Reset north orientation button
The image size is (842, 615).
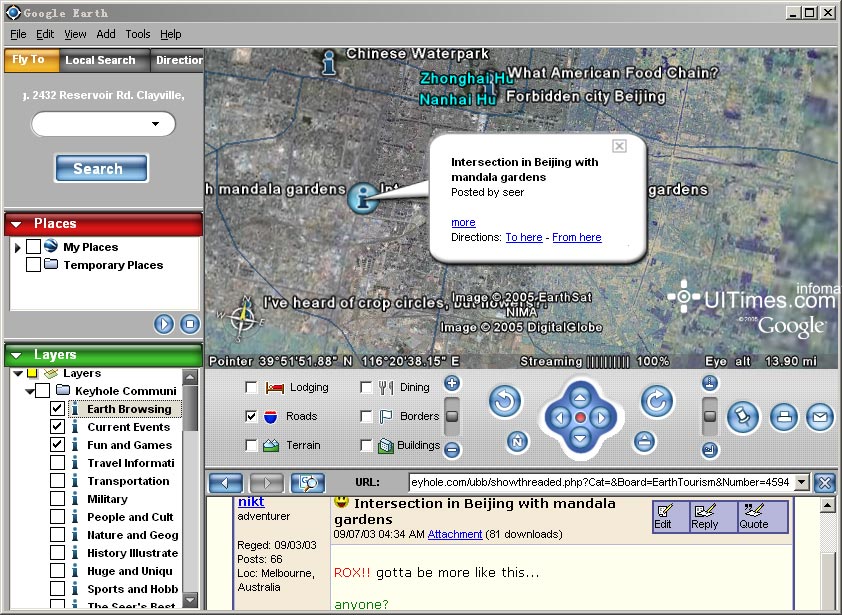point(517,442)
